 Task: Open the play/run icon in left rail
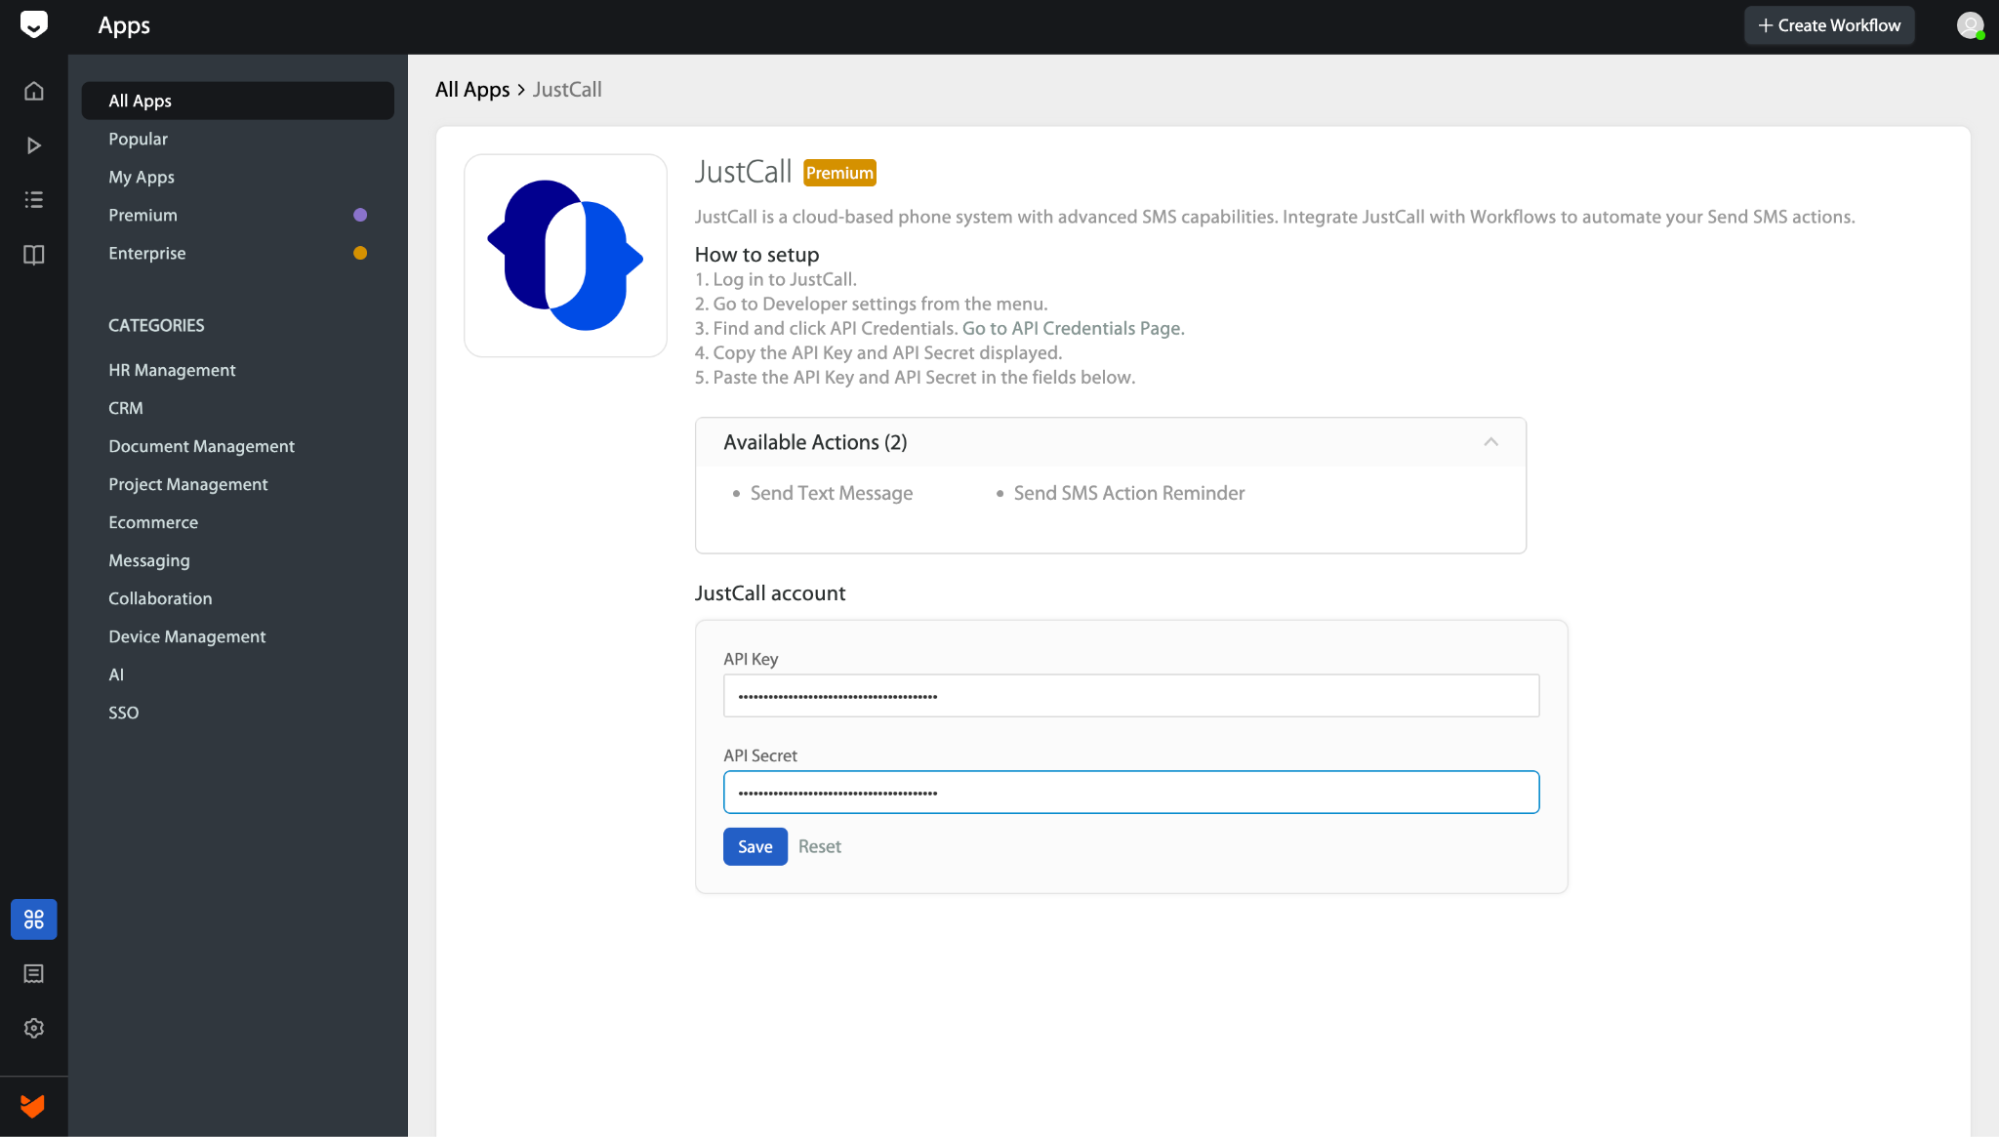pos(34,146)
